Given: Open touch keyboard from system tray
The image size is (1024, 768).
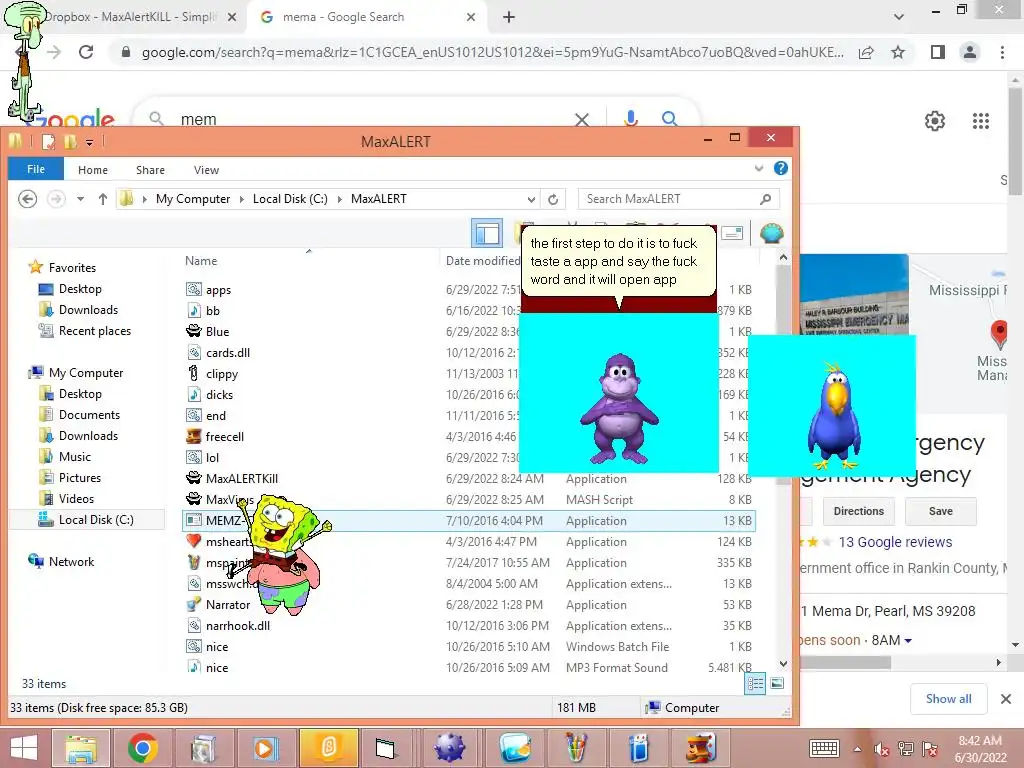Looking at the screenshot, I should pos(824,748).
